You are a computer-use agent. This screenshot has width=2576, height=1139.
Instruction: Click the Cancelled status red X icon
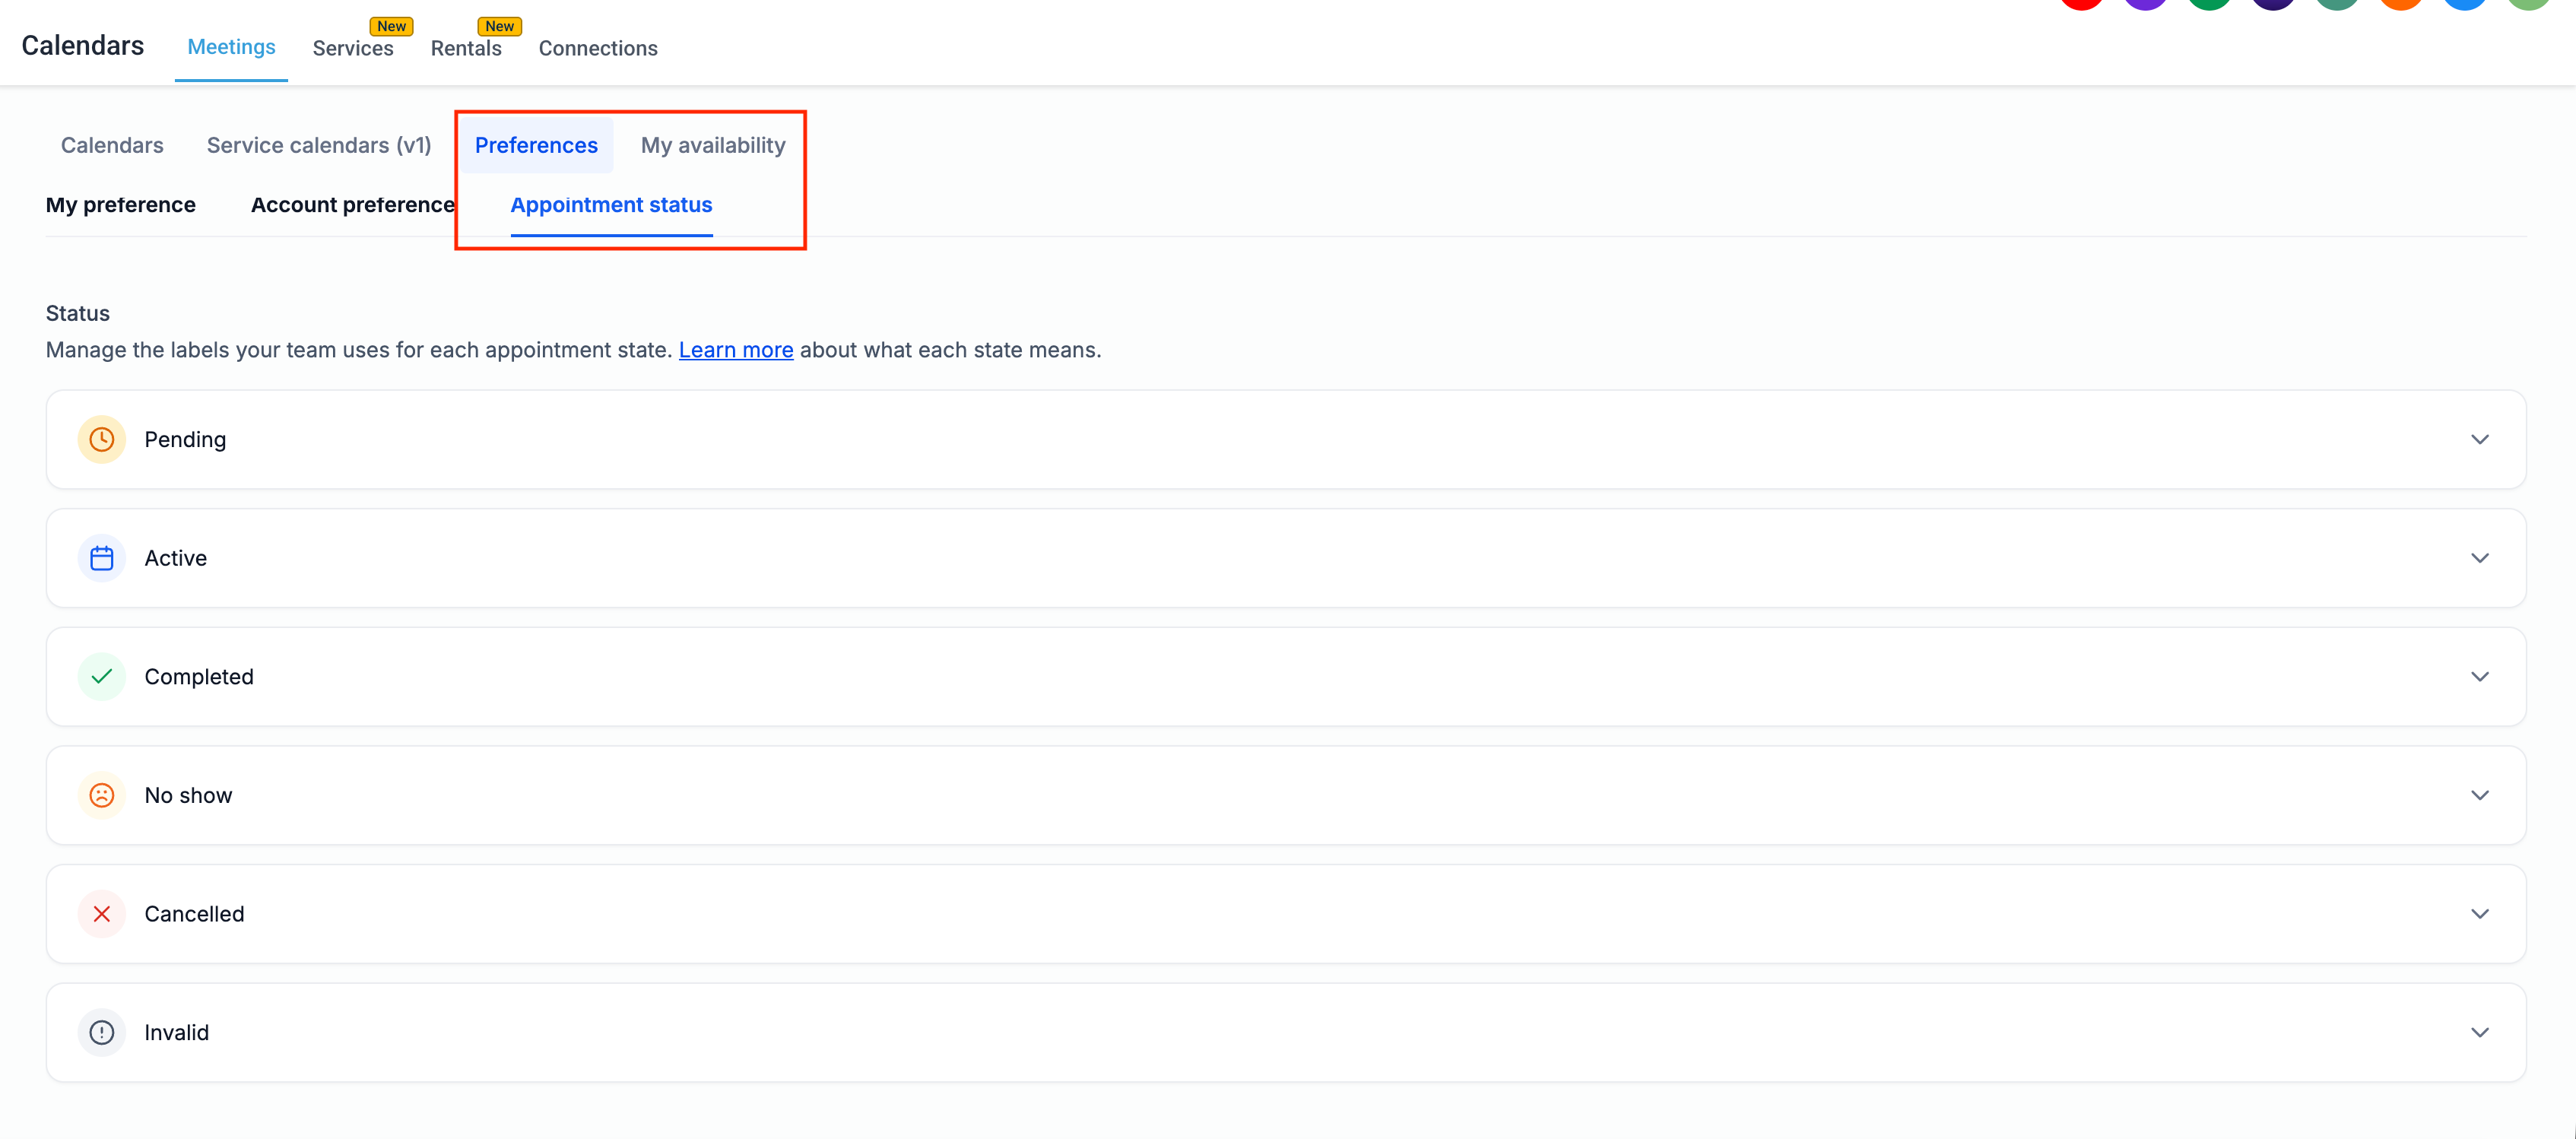pyautogui.click(x=101, y=913)
